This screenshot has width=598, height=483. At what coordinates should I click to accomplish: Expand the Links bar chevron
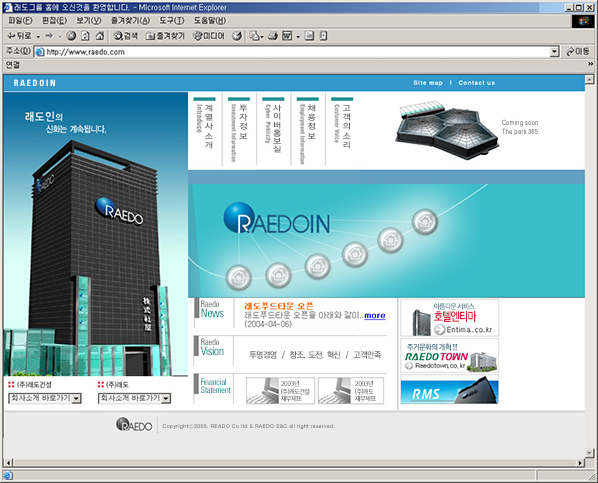590,64
